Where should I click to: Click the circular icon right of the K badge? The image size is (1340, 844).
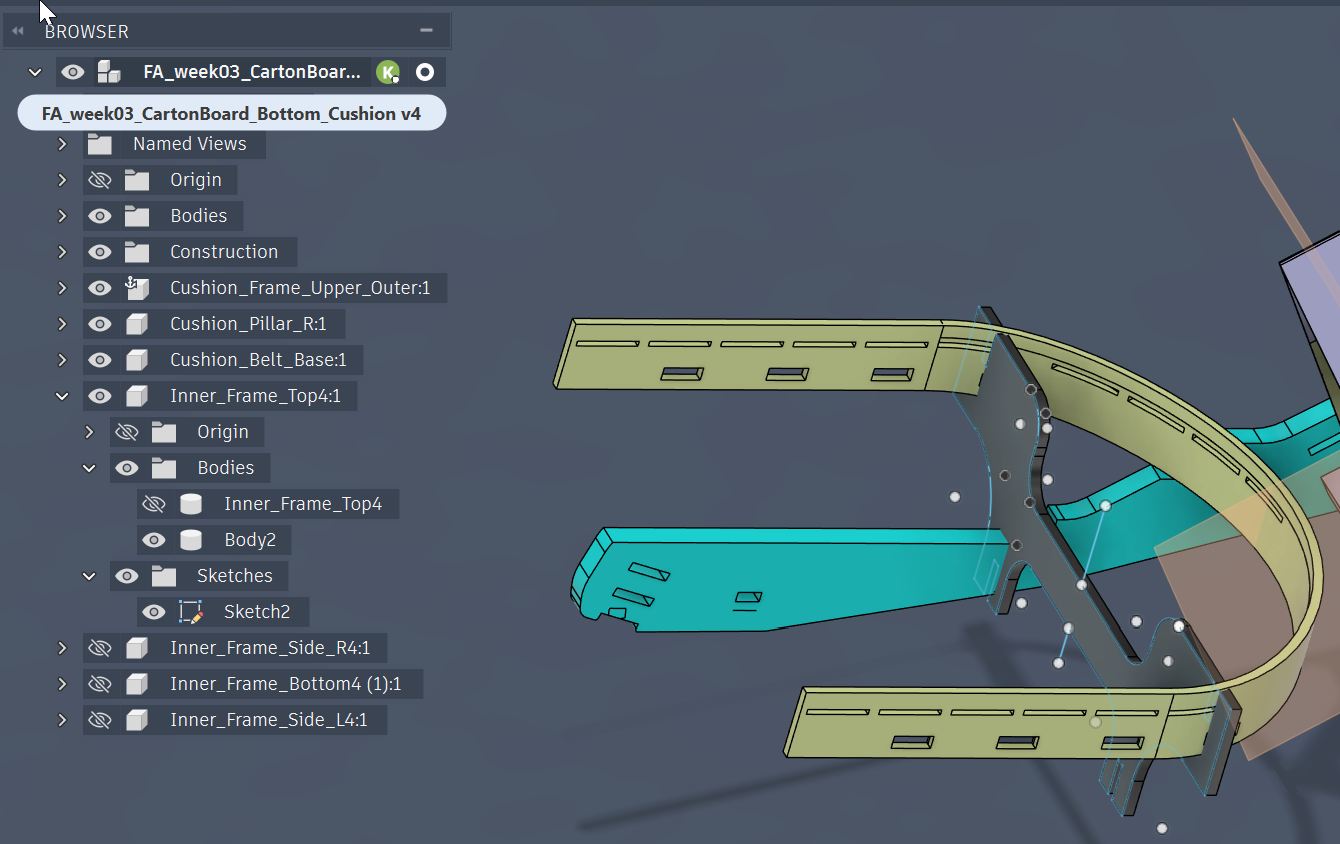click(x=424, y=71)
